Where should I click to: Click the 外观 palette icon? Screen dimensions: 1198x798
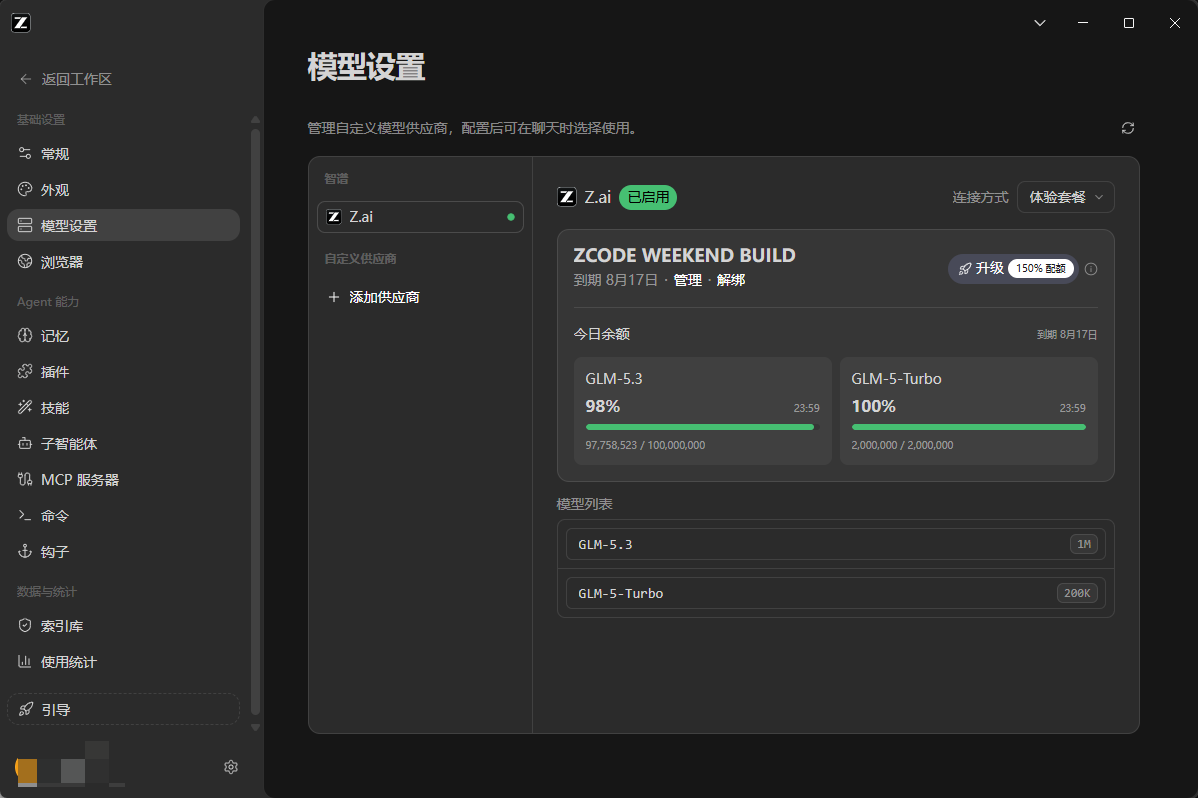coord(25,190)
